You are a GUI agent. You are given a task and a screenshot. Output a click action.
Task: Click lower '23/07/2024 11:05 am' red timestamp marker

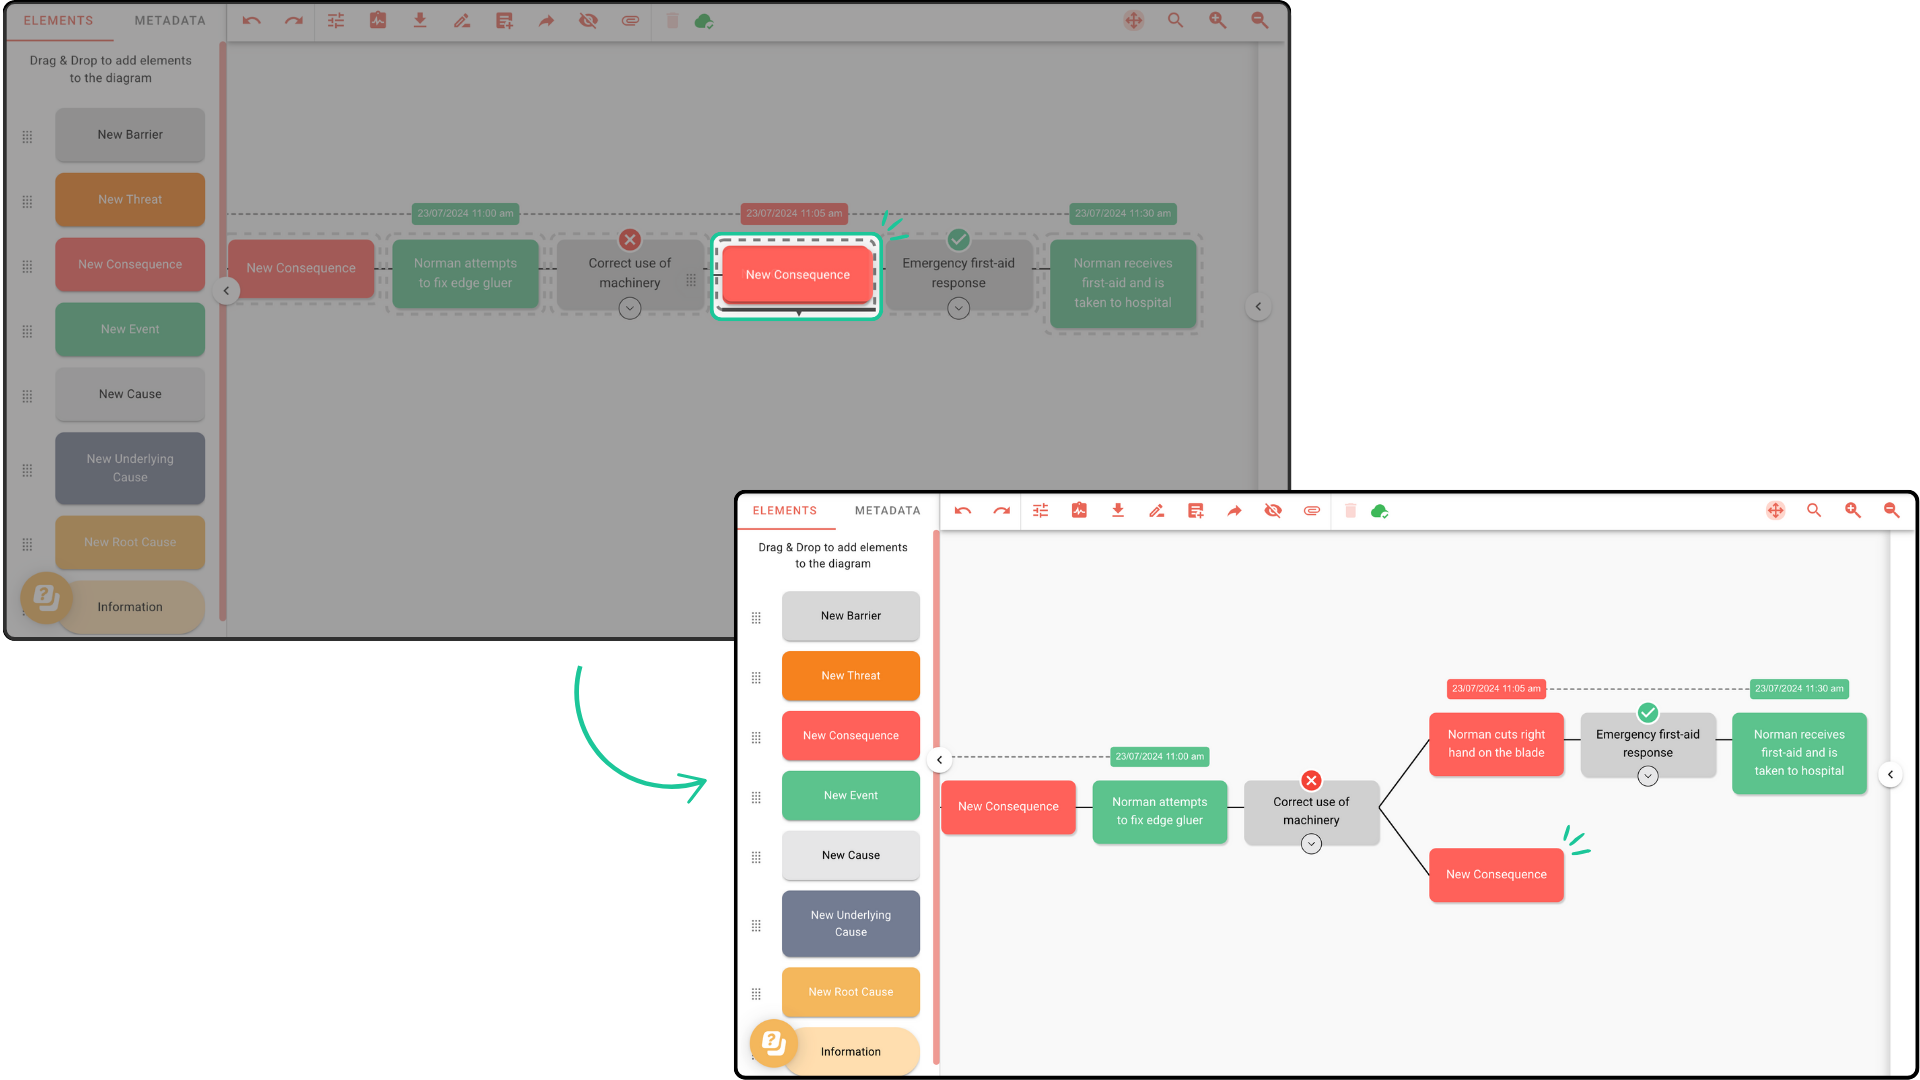tap(1496, 689)
